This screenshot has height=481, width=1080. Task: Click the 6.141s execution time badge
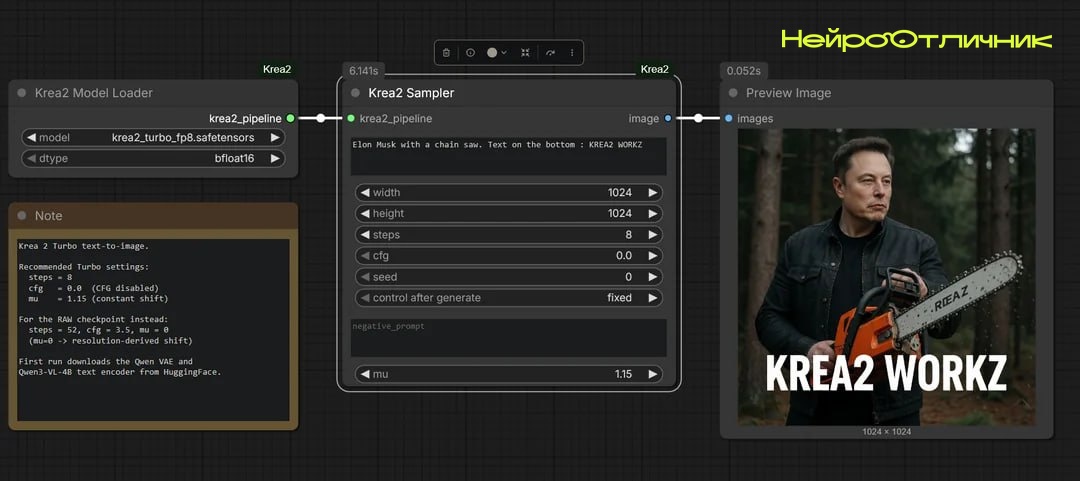click(364, 71)
